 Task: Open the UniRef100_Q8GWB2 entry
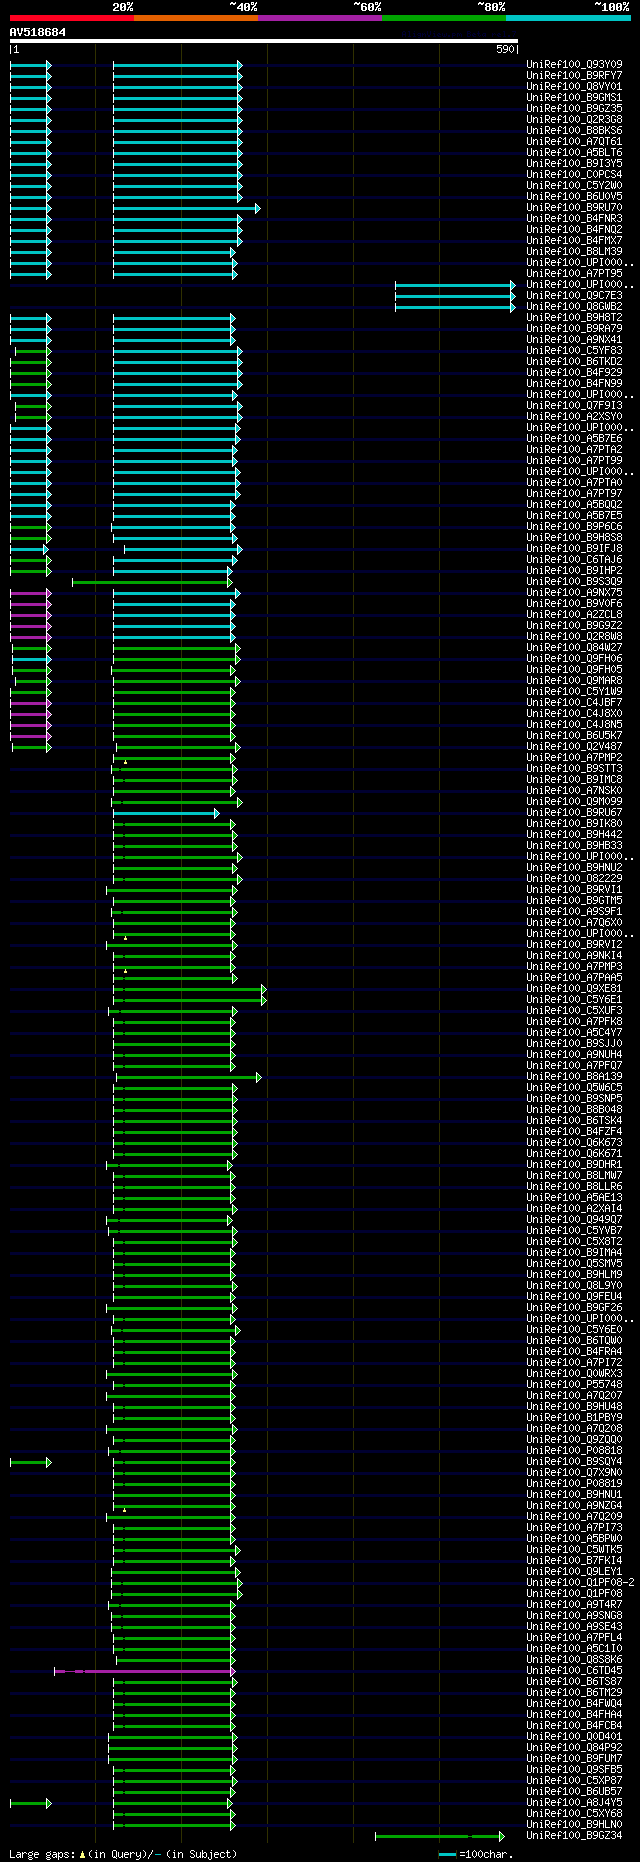[x=574, y=307]
